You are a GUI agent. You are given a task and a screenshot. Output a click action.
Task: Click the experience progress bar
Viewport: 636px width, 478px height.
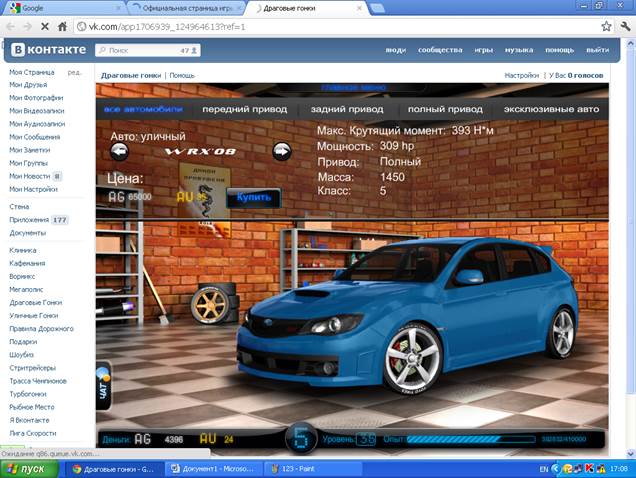(471, 439)
